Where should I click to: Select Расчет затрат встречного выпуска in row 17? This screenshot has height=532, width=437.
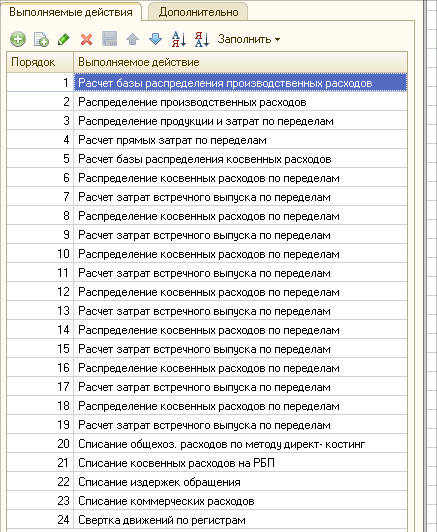241,387
